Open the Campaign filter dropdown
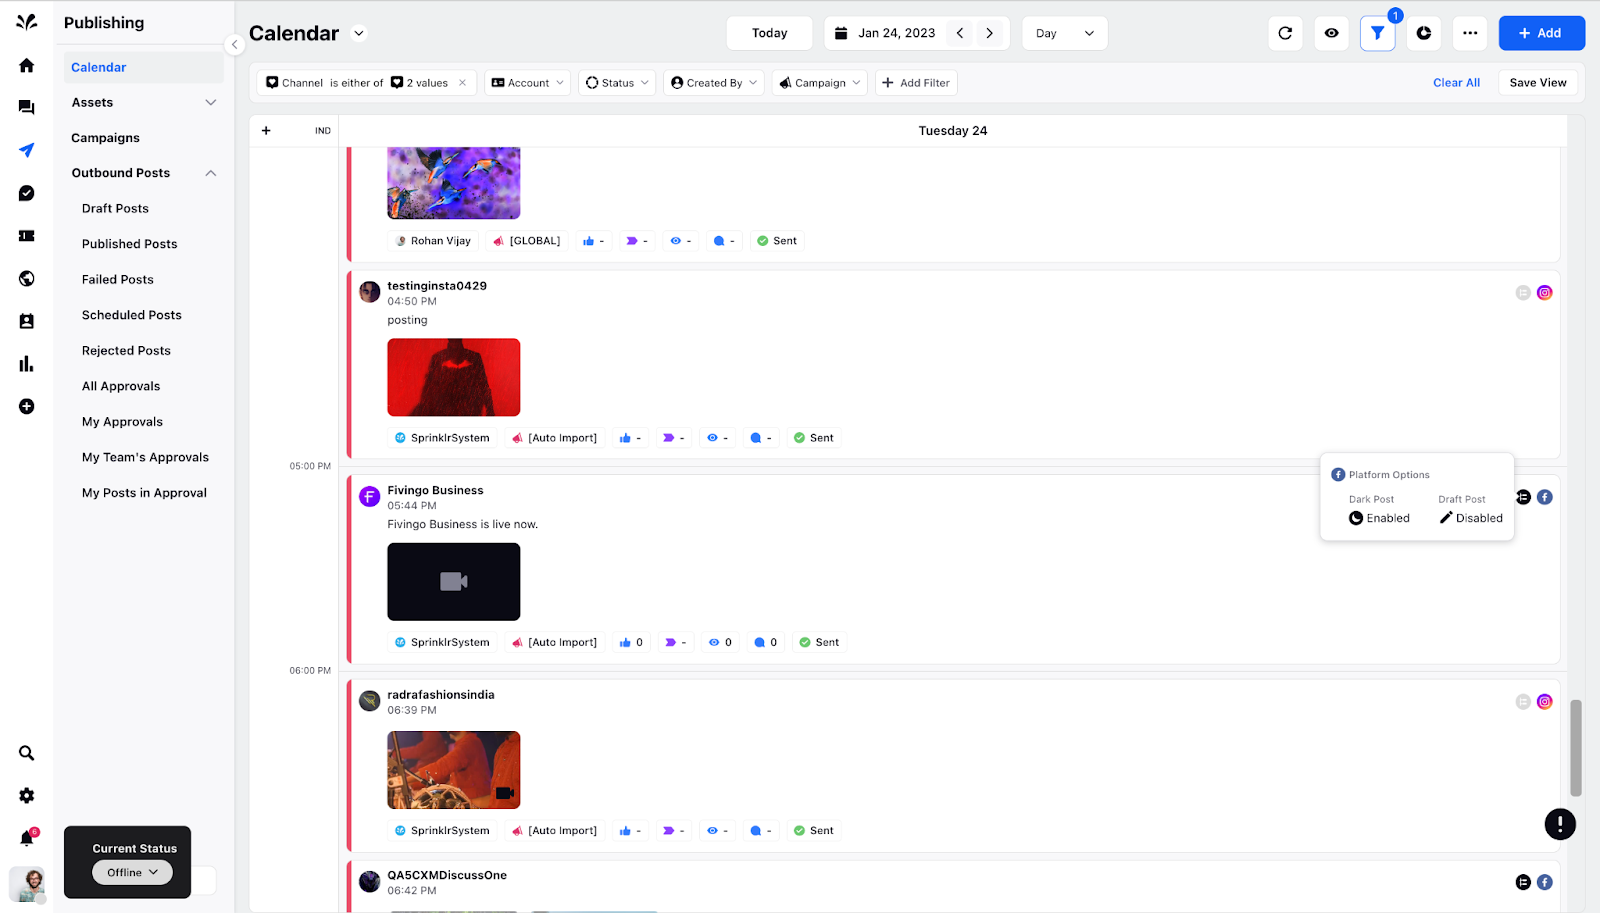This screenshot has height=913, width=1600. click(x=820, y=83)
